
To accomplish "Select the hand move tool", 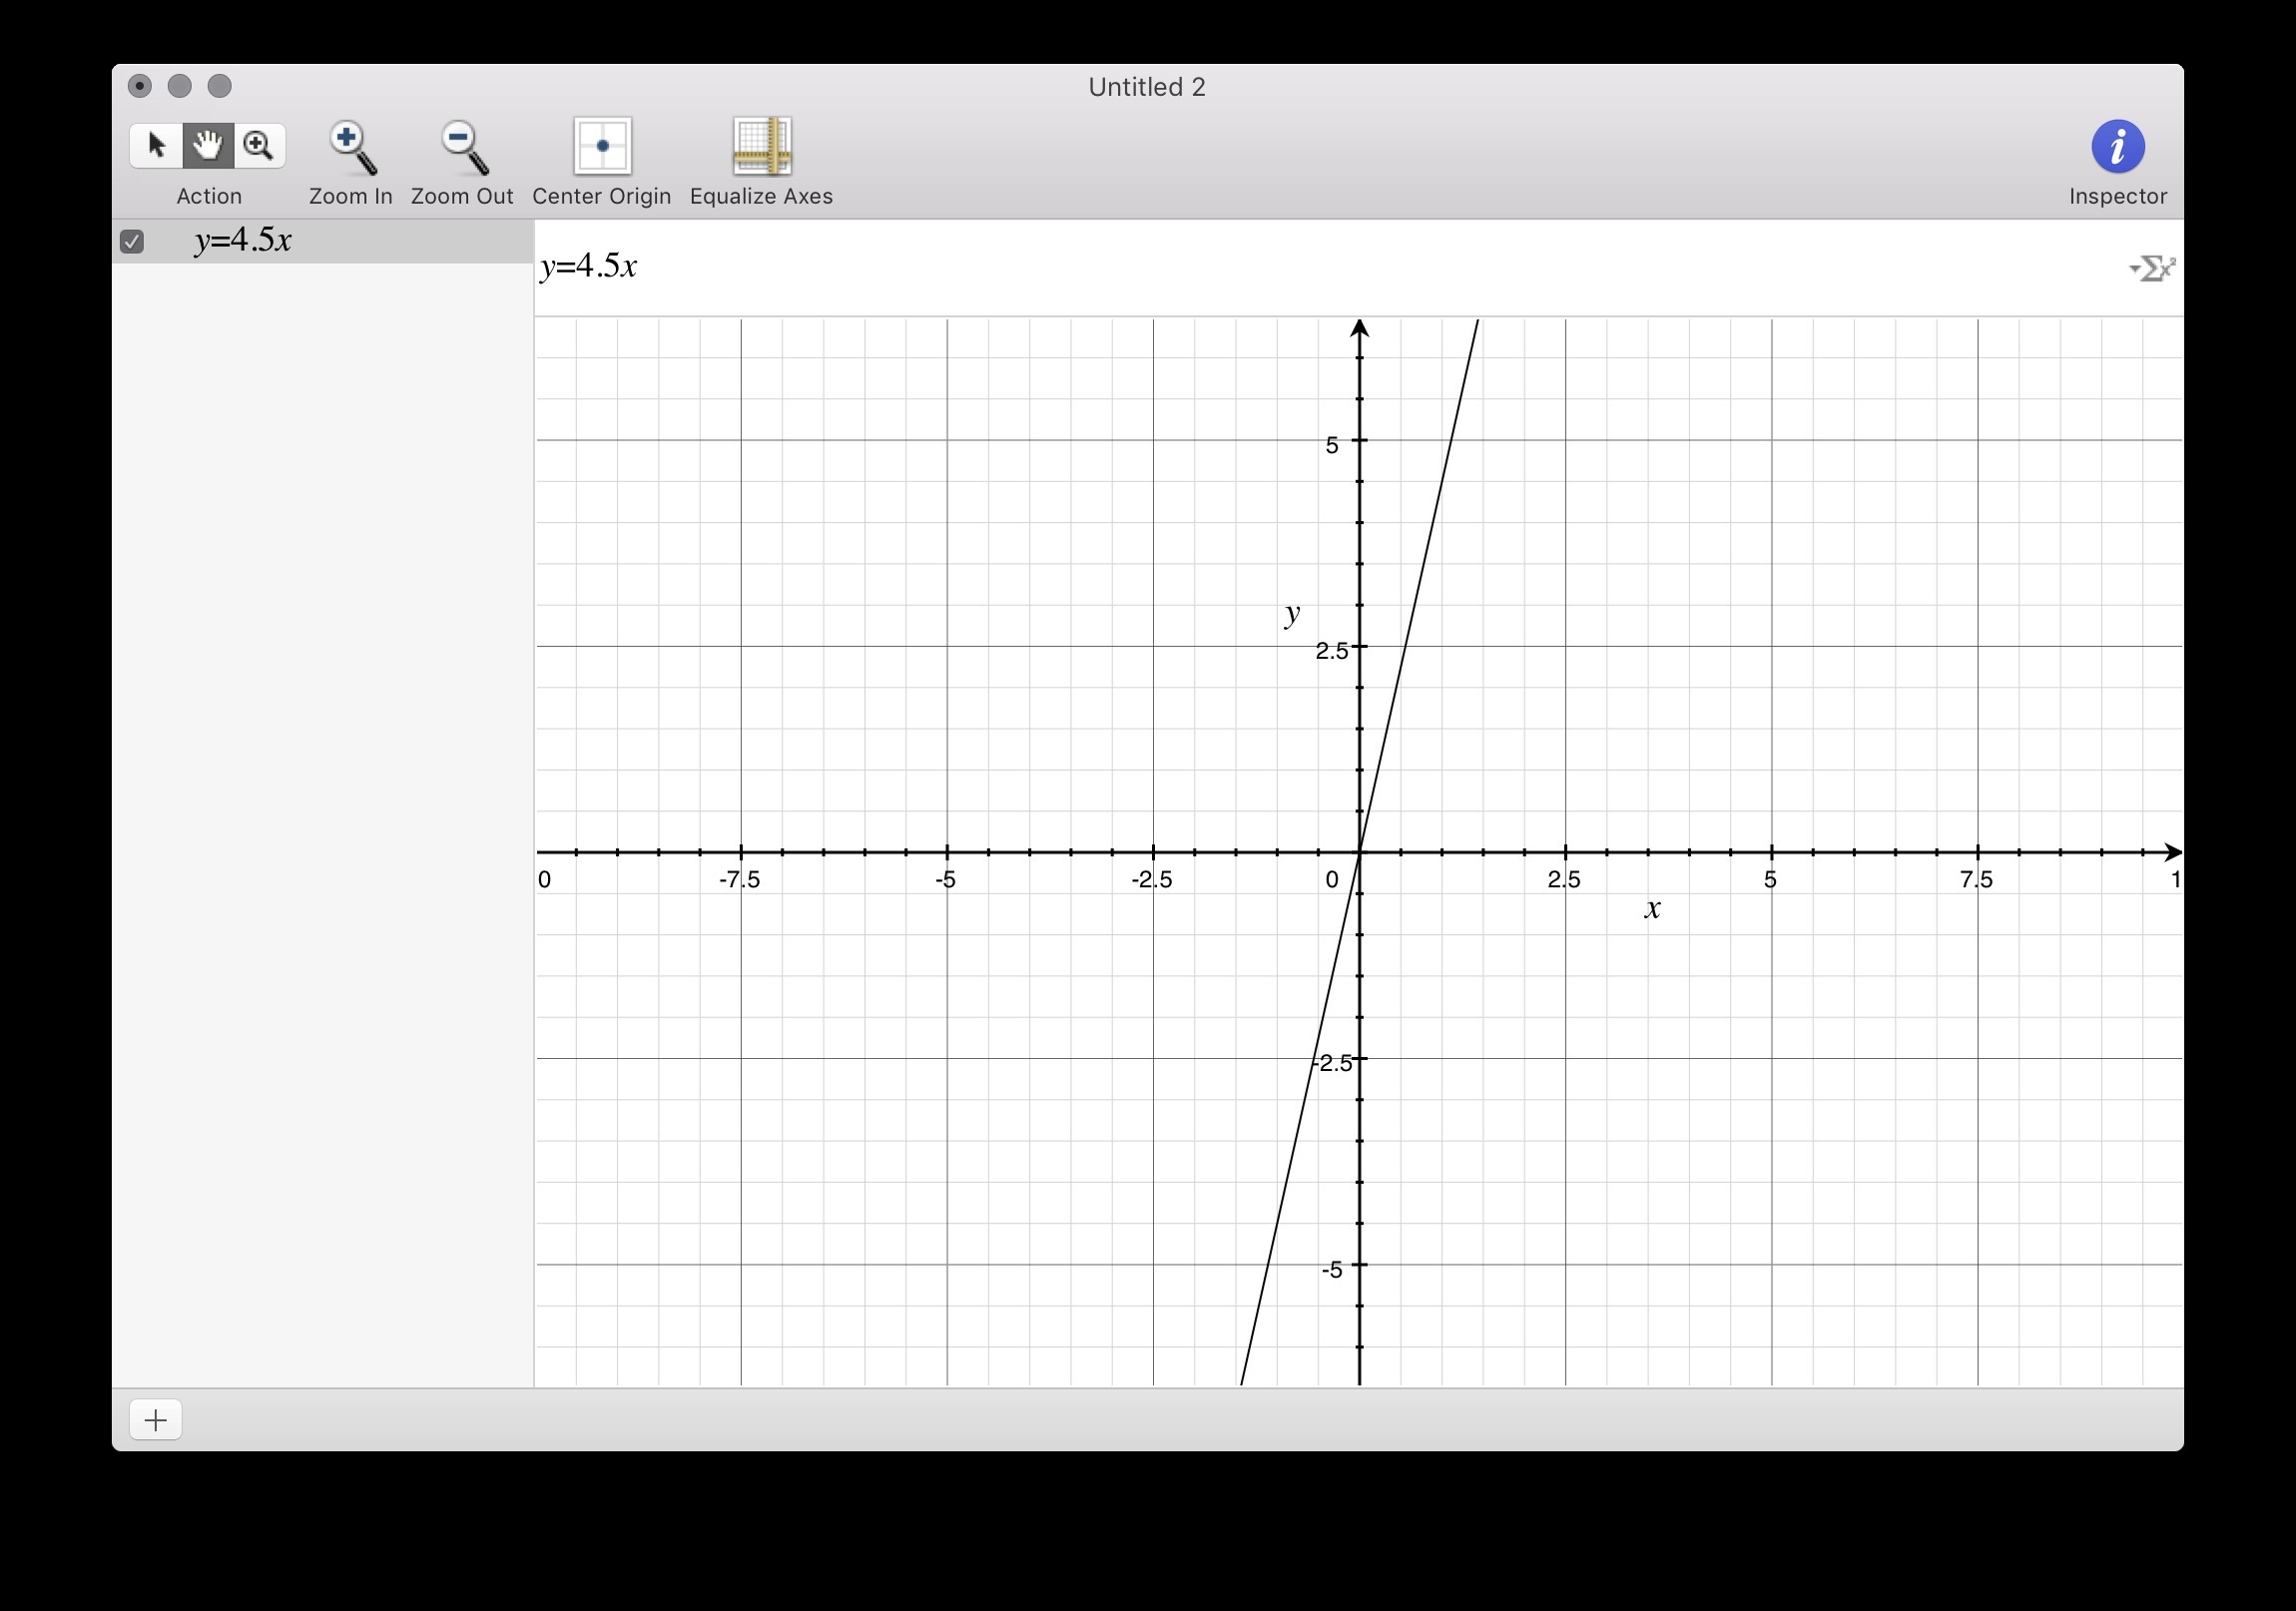I will pos(208,146).
